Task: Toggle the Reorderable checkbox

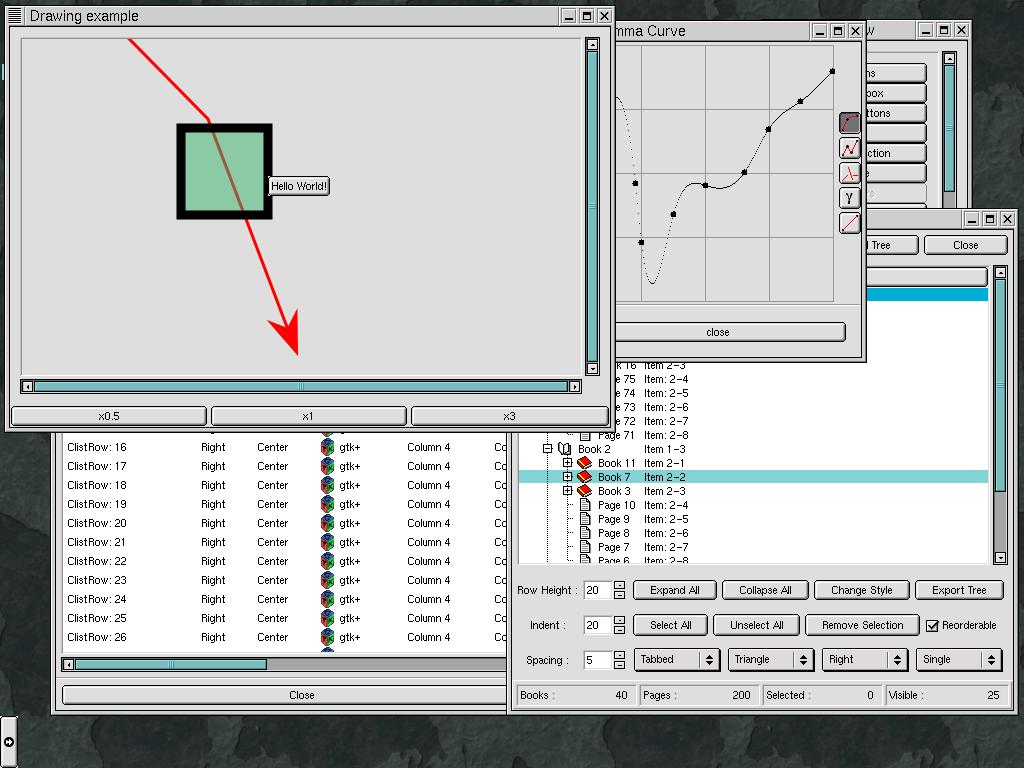Action: [932, 625]
